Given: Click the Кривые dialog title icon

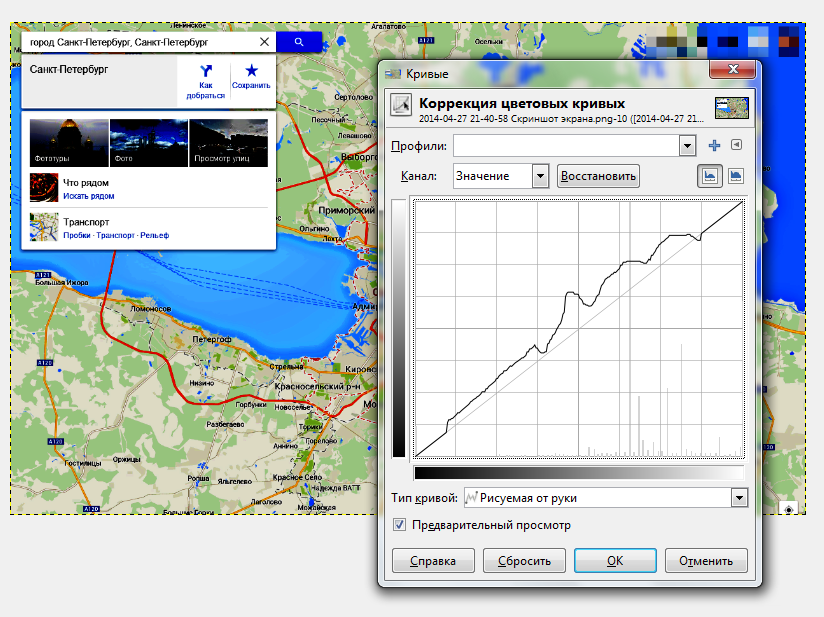Looking at the screenshot, I should point(393,74).
